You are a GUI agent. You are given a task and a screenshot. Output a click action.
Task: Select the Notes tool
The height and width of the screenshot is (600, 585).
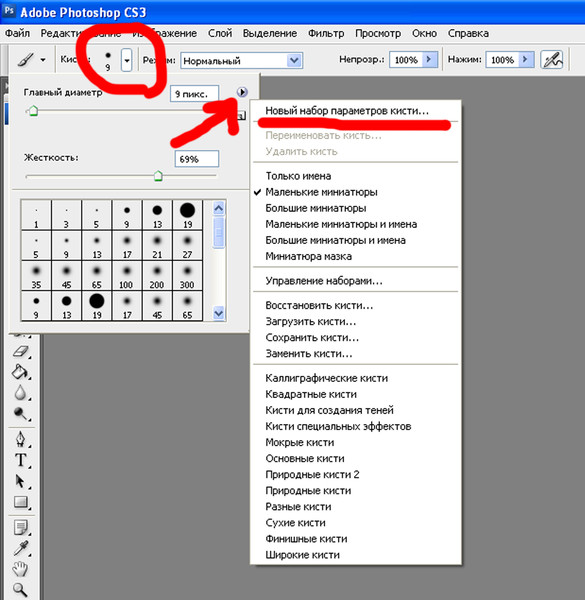pos(21,527)
